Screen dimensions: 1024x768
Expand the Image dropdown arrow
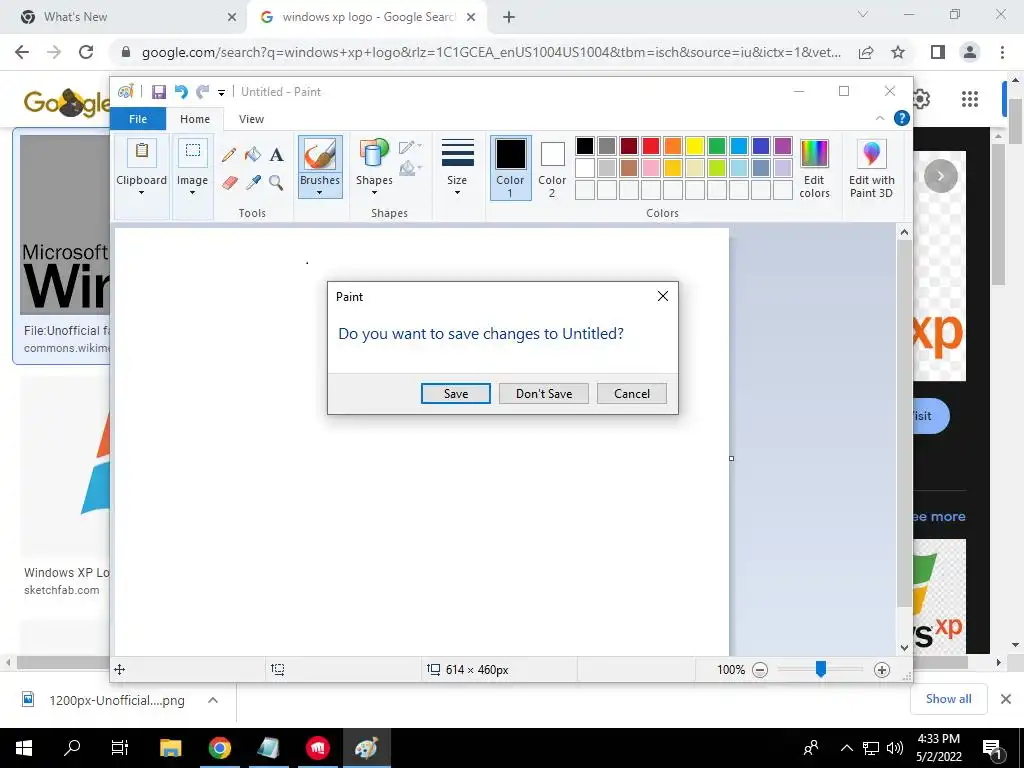[x=193, y=193]
